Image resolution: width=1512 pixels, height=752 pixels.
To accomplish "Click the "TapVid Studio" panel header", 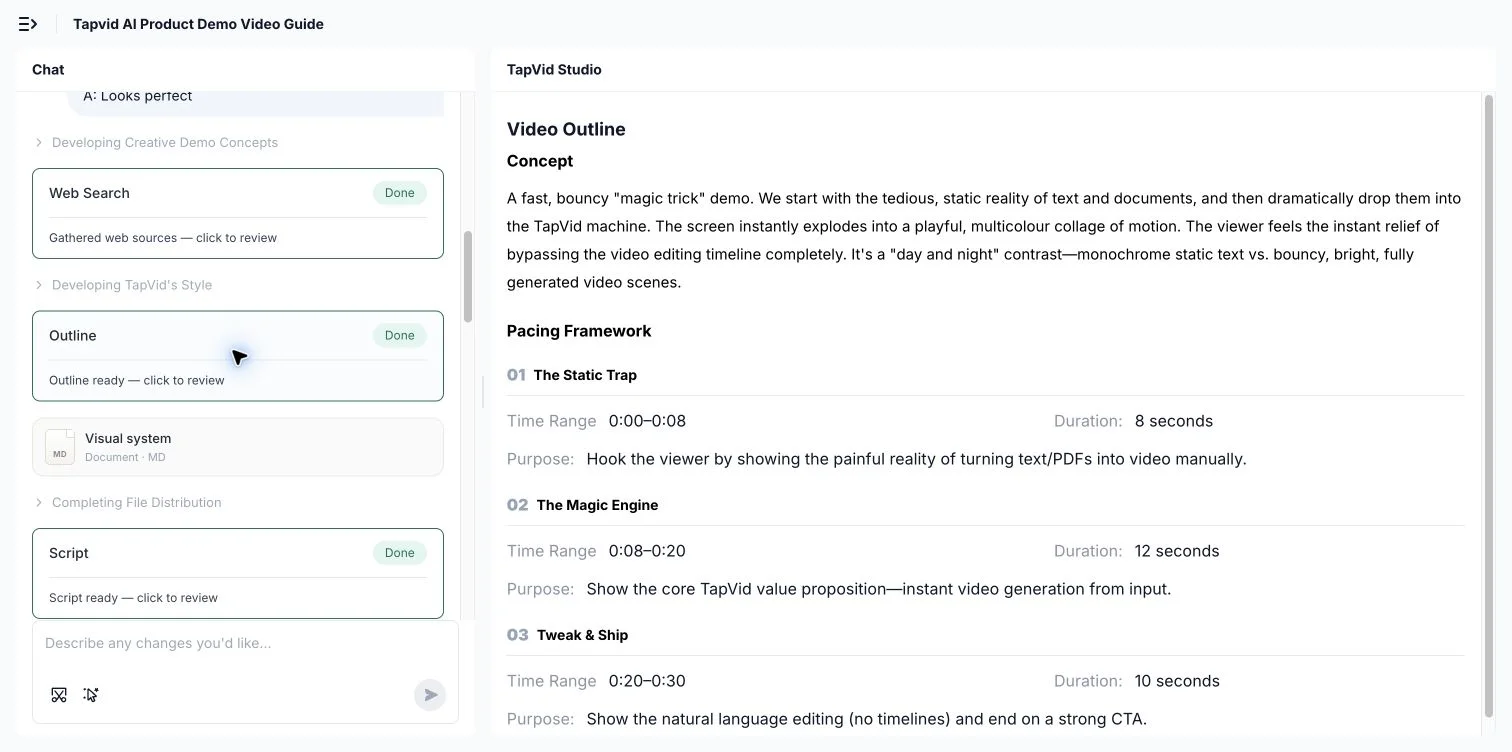I will [x=554, y=70].
